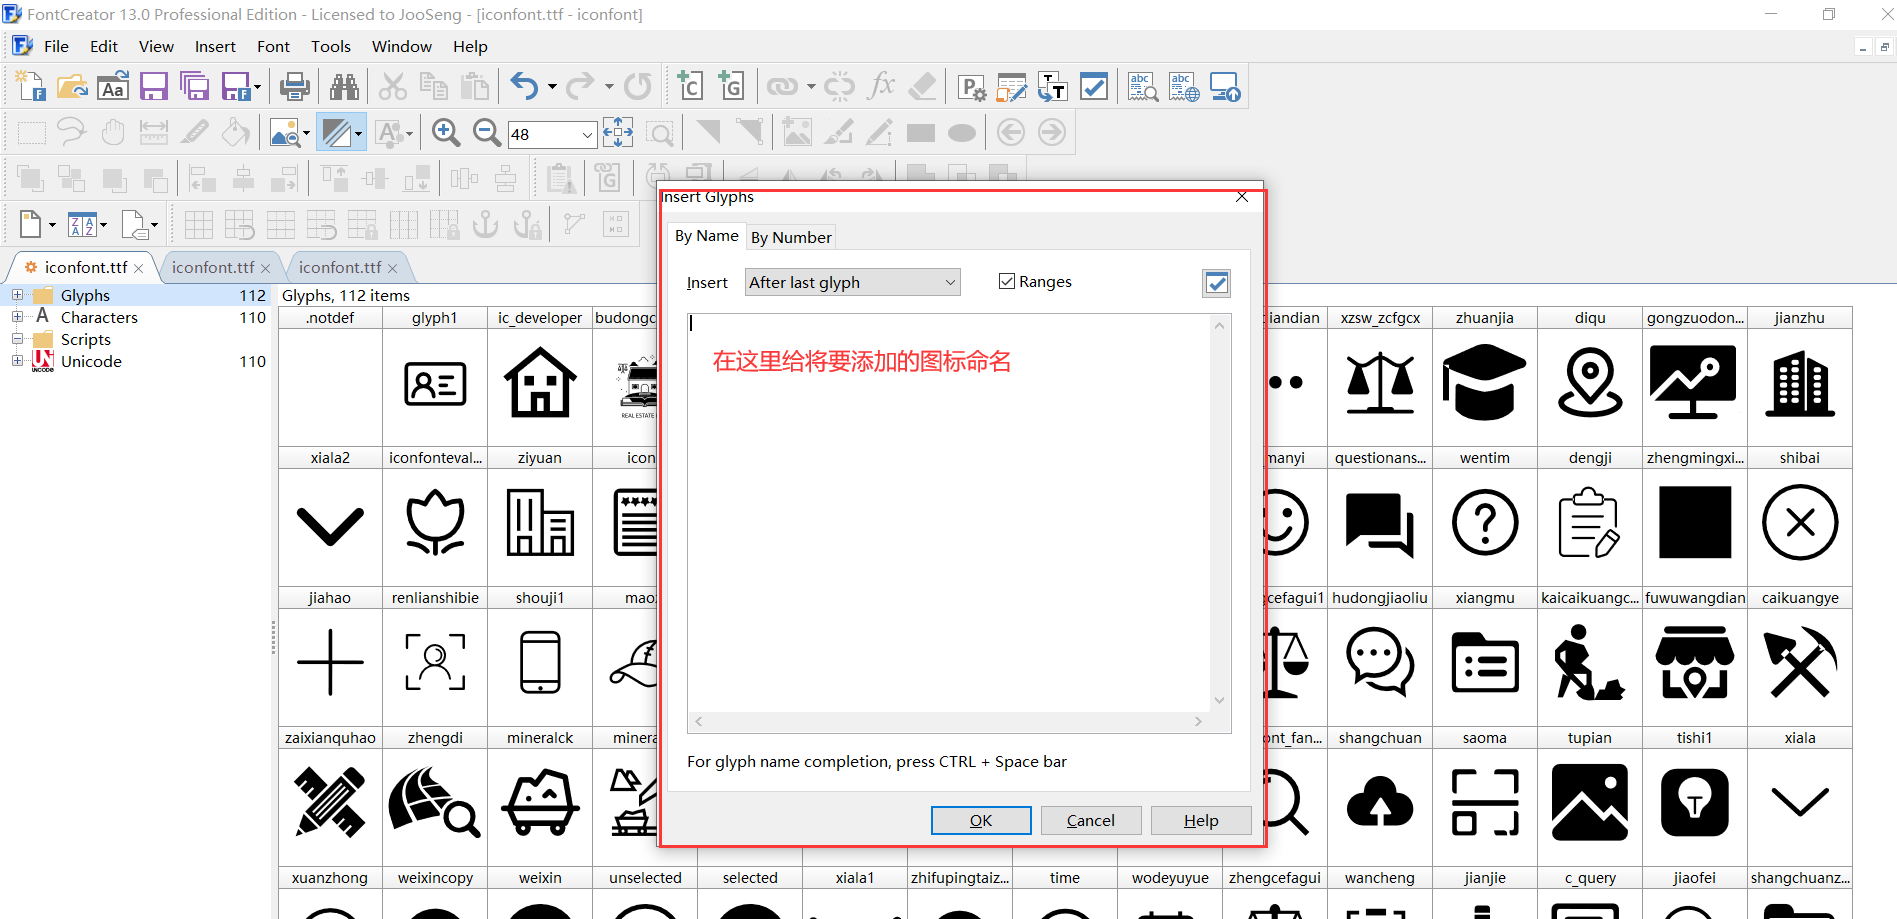The width and height of the screenshot is (1897, 919).
Task: Click the Zoom Out magnifier icon
Action: (487, 132)
